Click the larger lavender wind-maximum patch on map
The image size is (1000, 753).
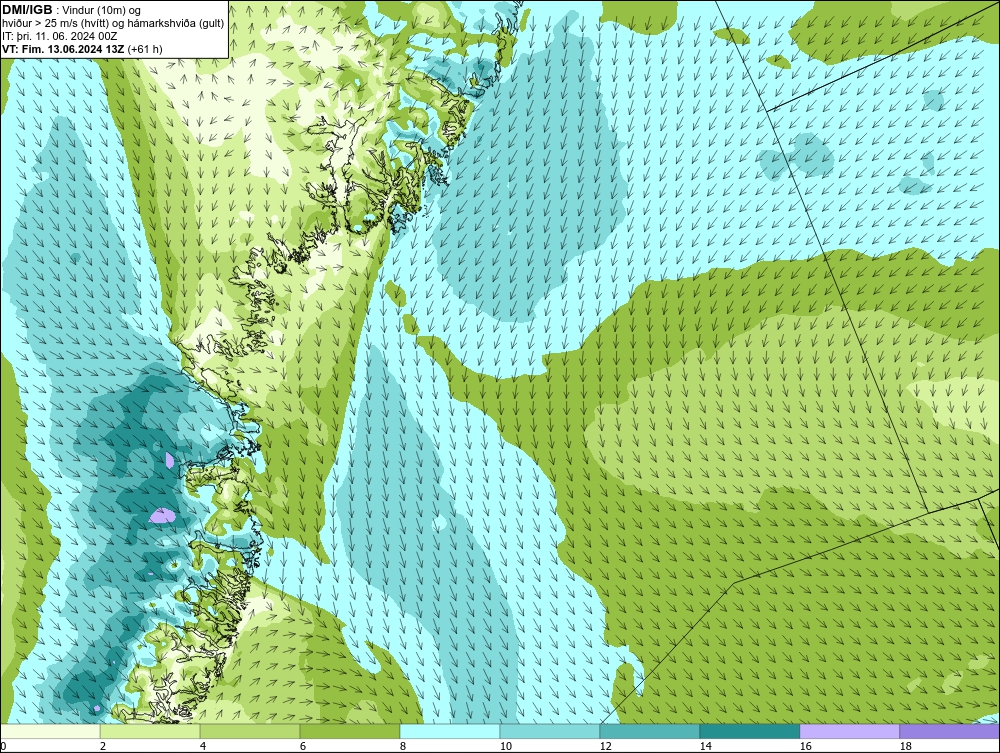click(162, 515)
